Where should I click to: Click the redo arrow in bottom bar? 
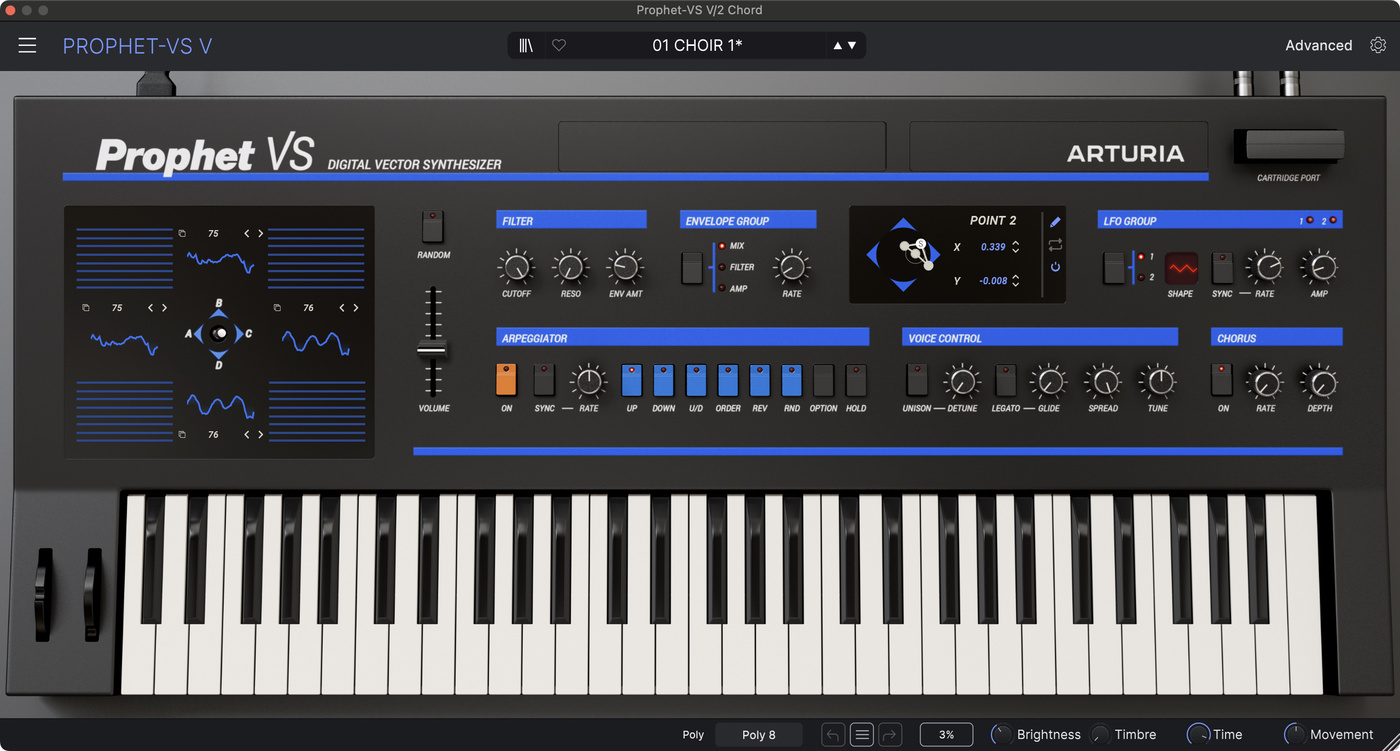click(890, 735)
